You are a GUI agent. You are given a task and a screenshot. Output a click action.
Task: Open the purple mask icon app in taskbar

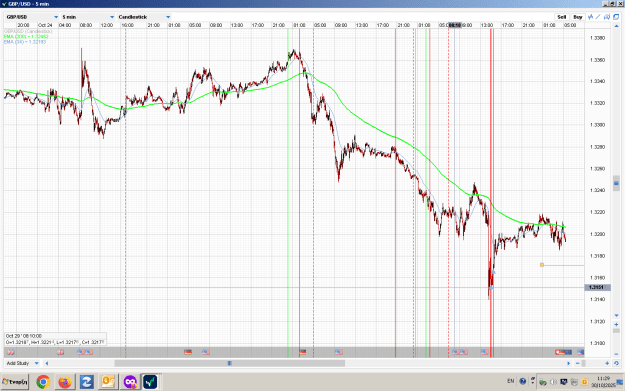(130, 382)
